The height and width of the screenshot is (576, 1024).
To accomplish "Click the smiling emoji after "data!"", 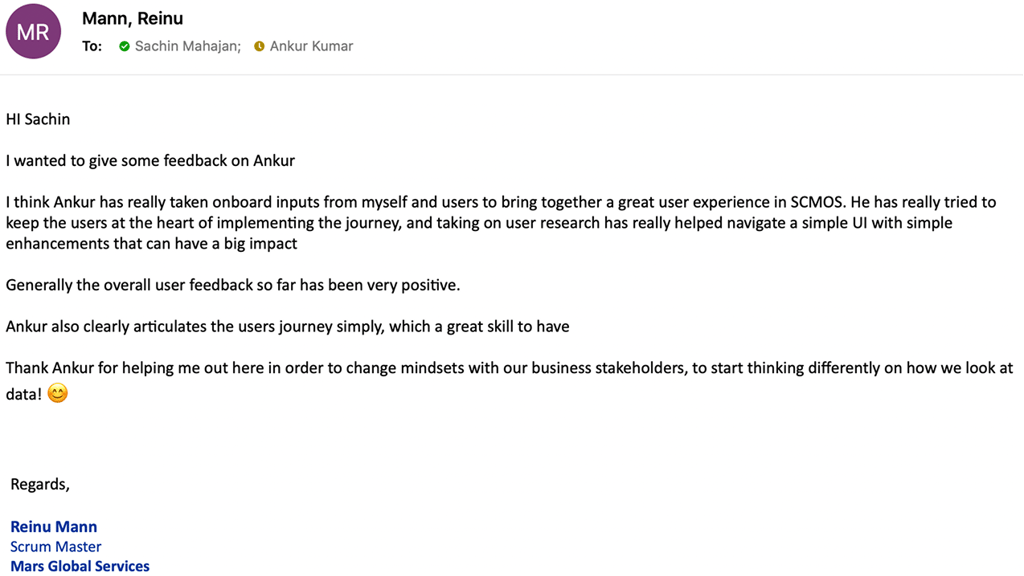I will coord(58,394).
